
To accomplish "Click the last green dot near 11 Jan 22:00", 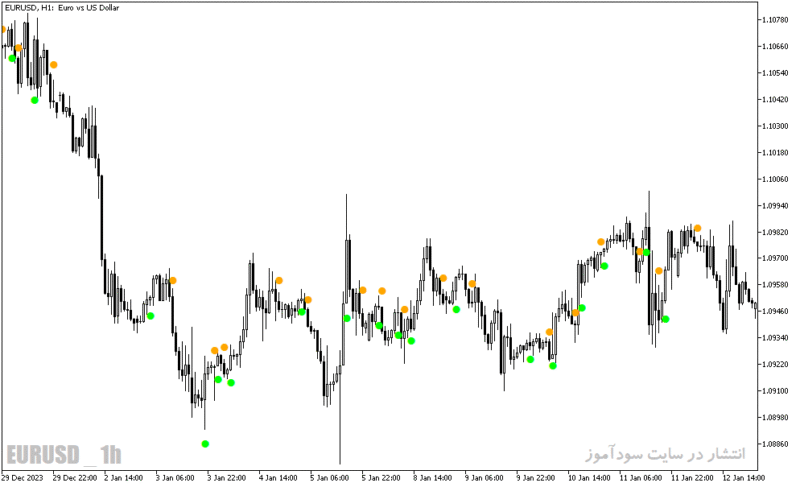I will [x=665, y=319].
